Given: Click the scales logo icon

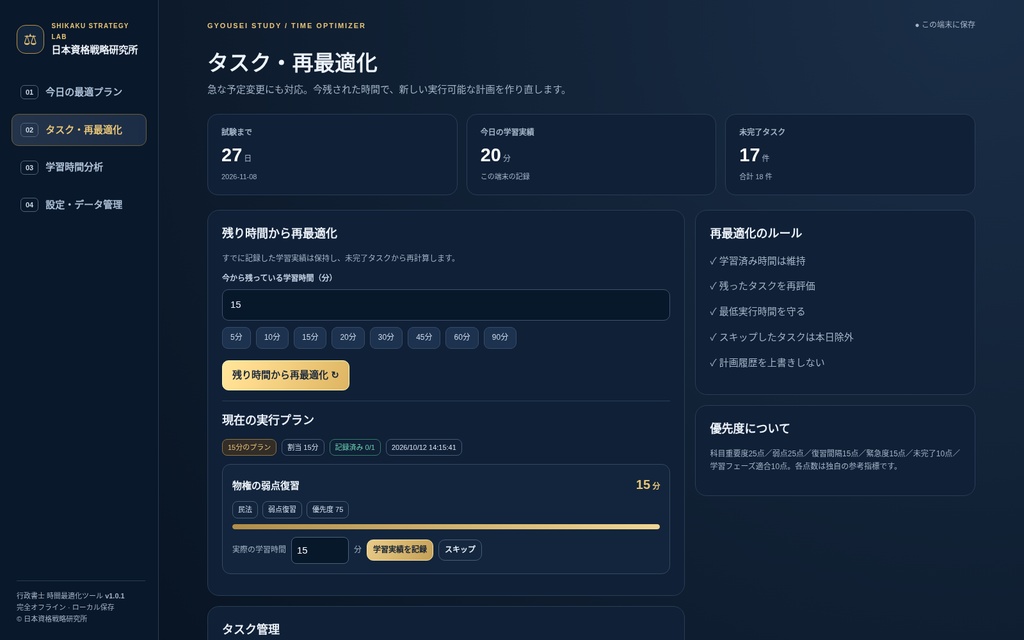Looking at the screenshot, I should coord(30,39).
